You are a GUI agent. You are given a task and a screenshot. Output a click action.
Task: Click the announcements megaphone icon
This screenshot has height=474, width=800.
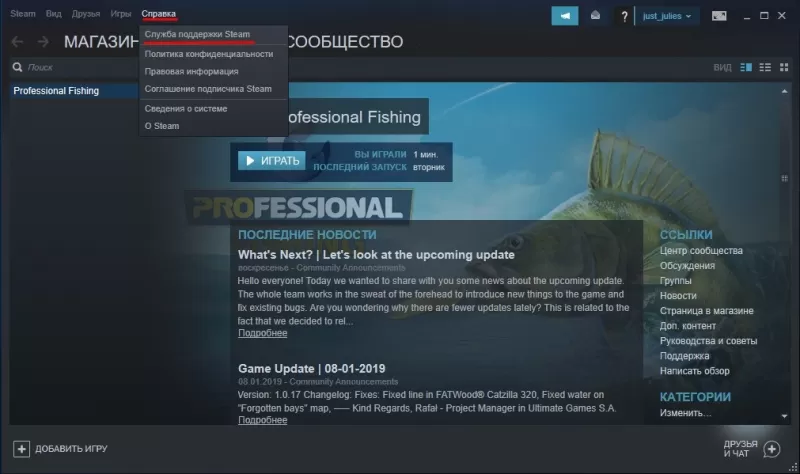point(565,16)
